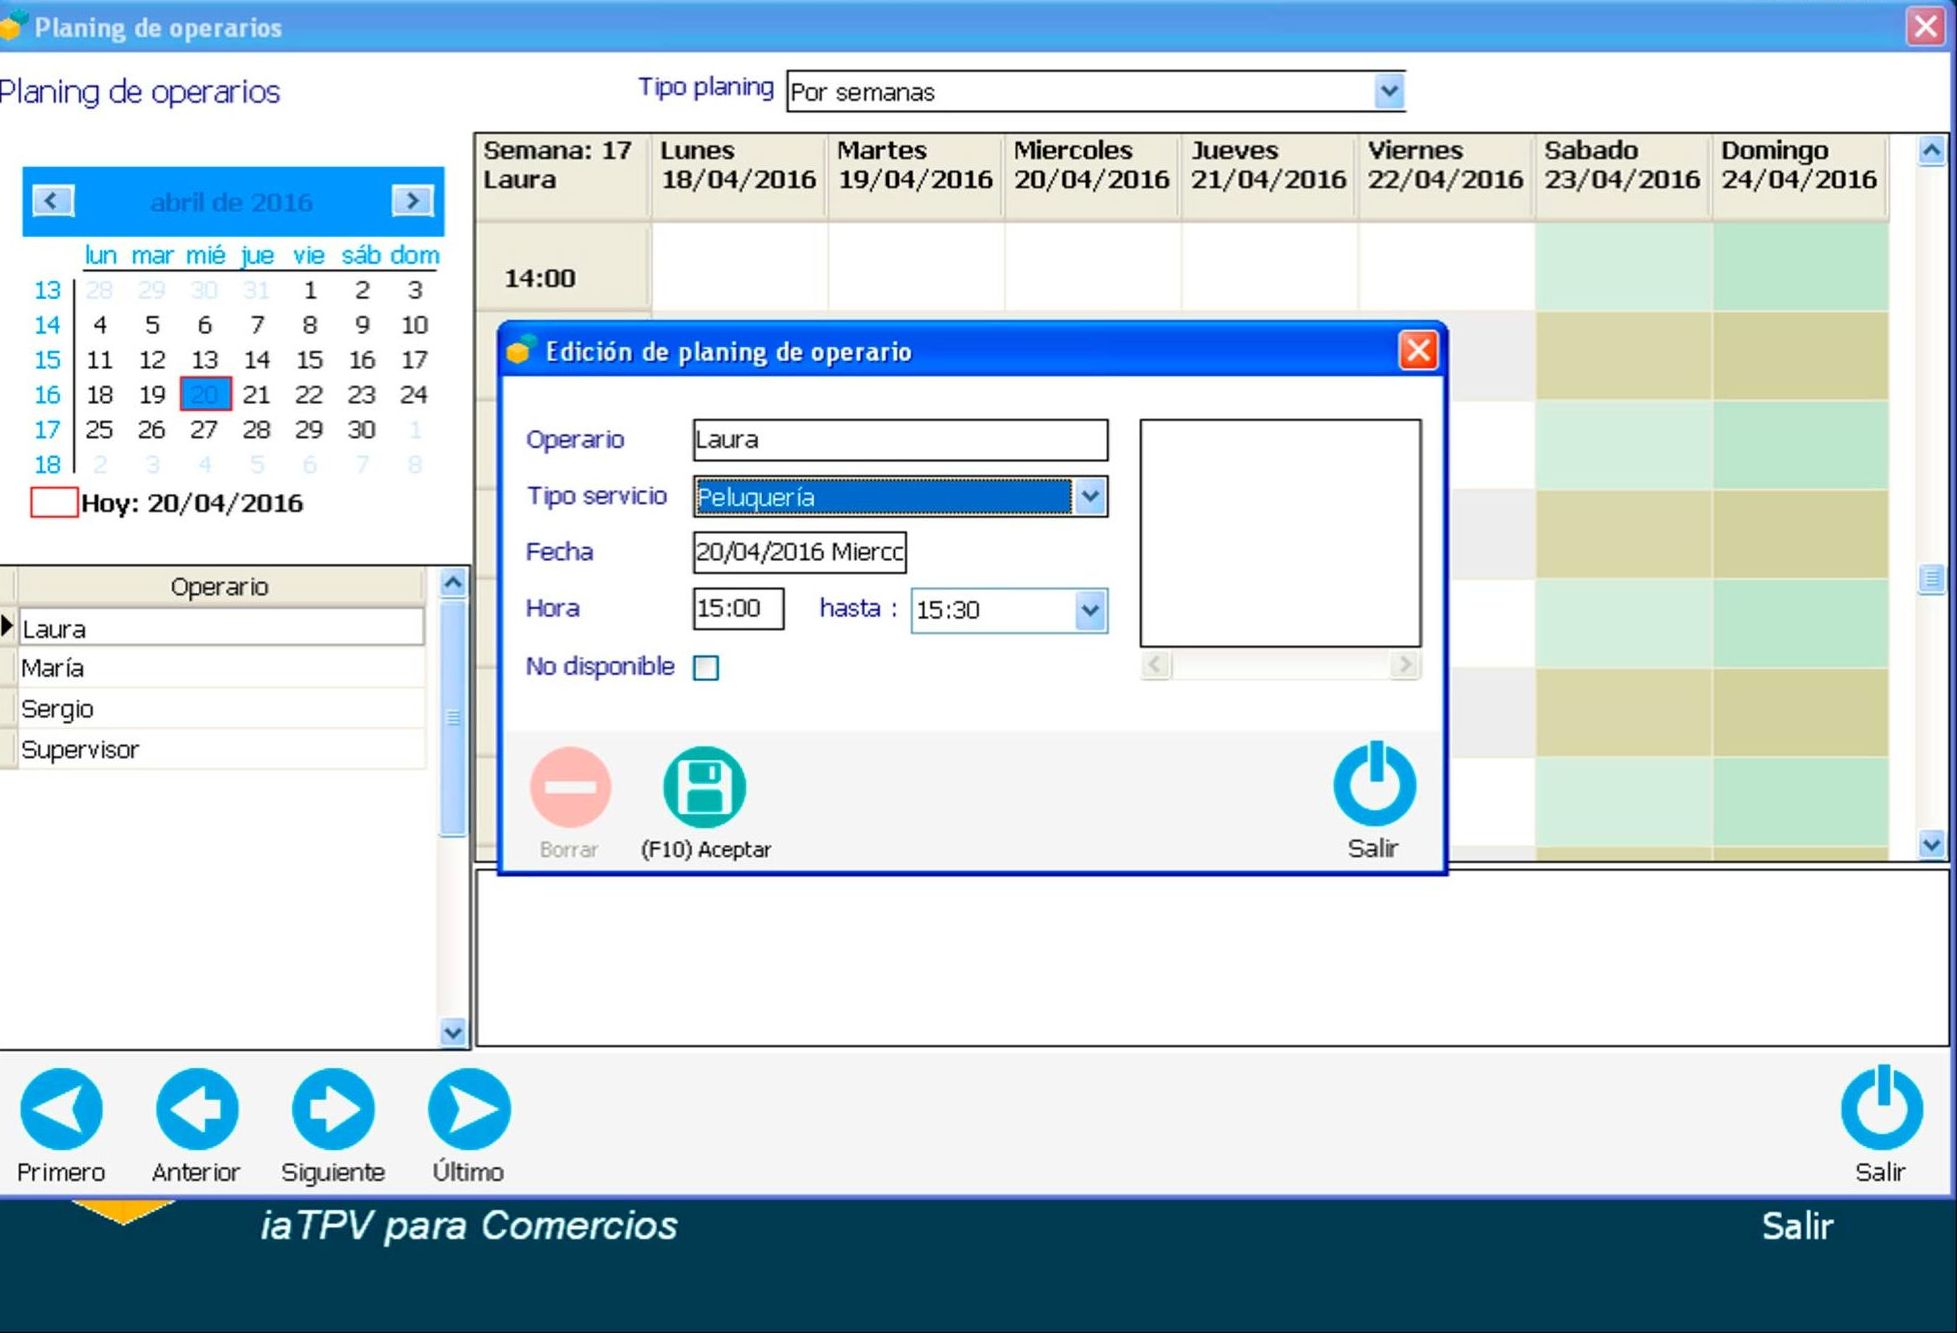Jump to the Último record
This screenshot has width=1957, height=1333.
(x=469, y=1109)
